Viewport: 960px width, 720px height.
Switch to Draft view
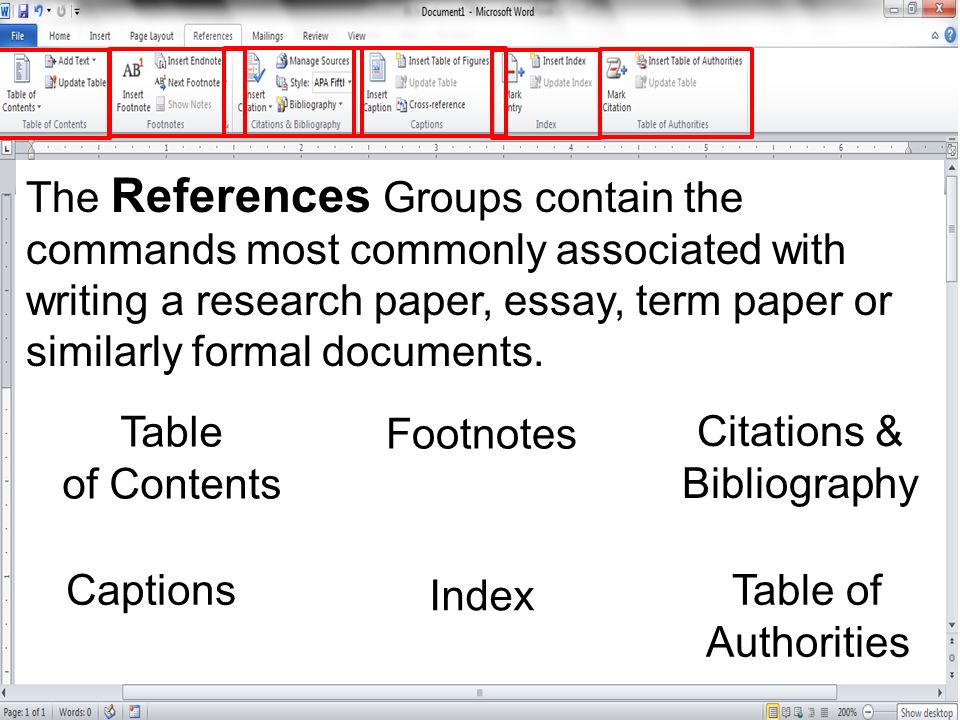point(824,712)
